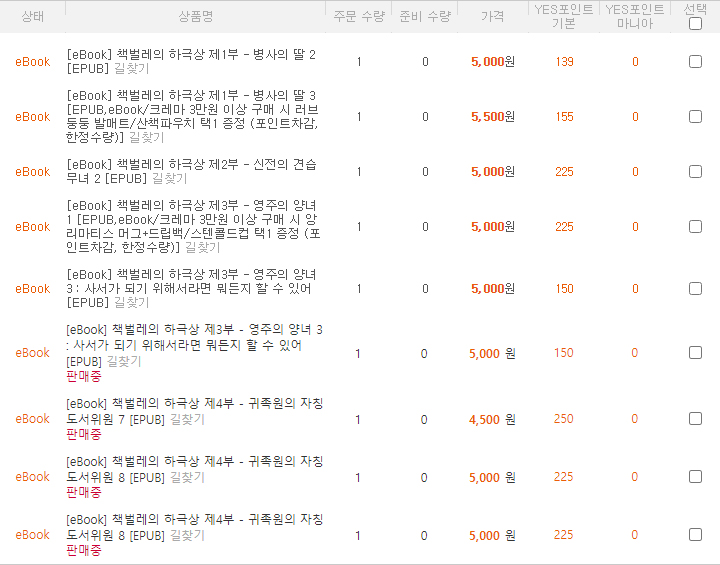Click the 주문 수량 column header
Image resolution: width=720 pixels, height=565 pixels.
pyautogui.click(x=359, y=17)
